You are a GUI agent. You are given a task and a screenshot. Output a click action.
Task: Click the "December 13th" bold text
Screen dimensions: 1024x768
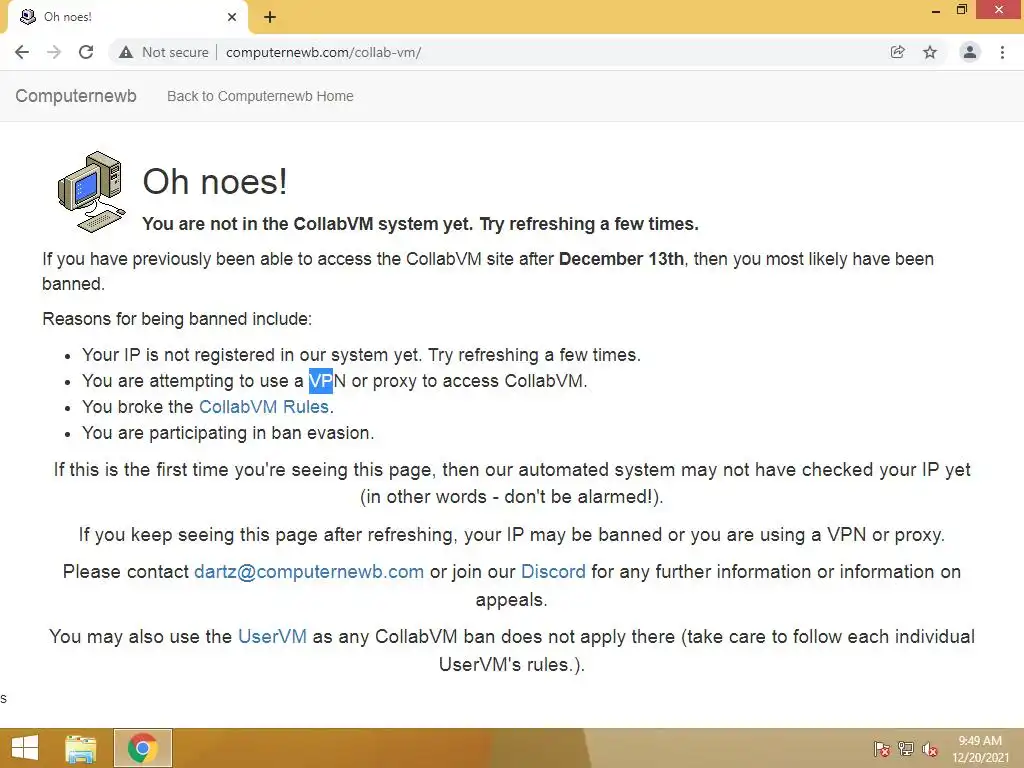(621, 259)
